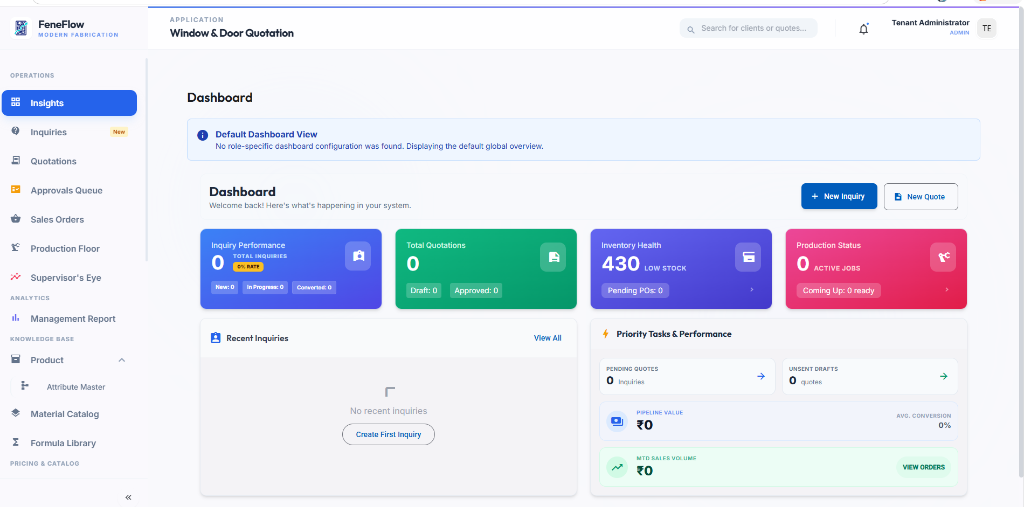Click the FeneFlow logo icon

click(22, 28)
